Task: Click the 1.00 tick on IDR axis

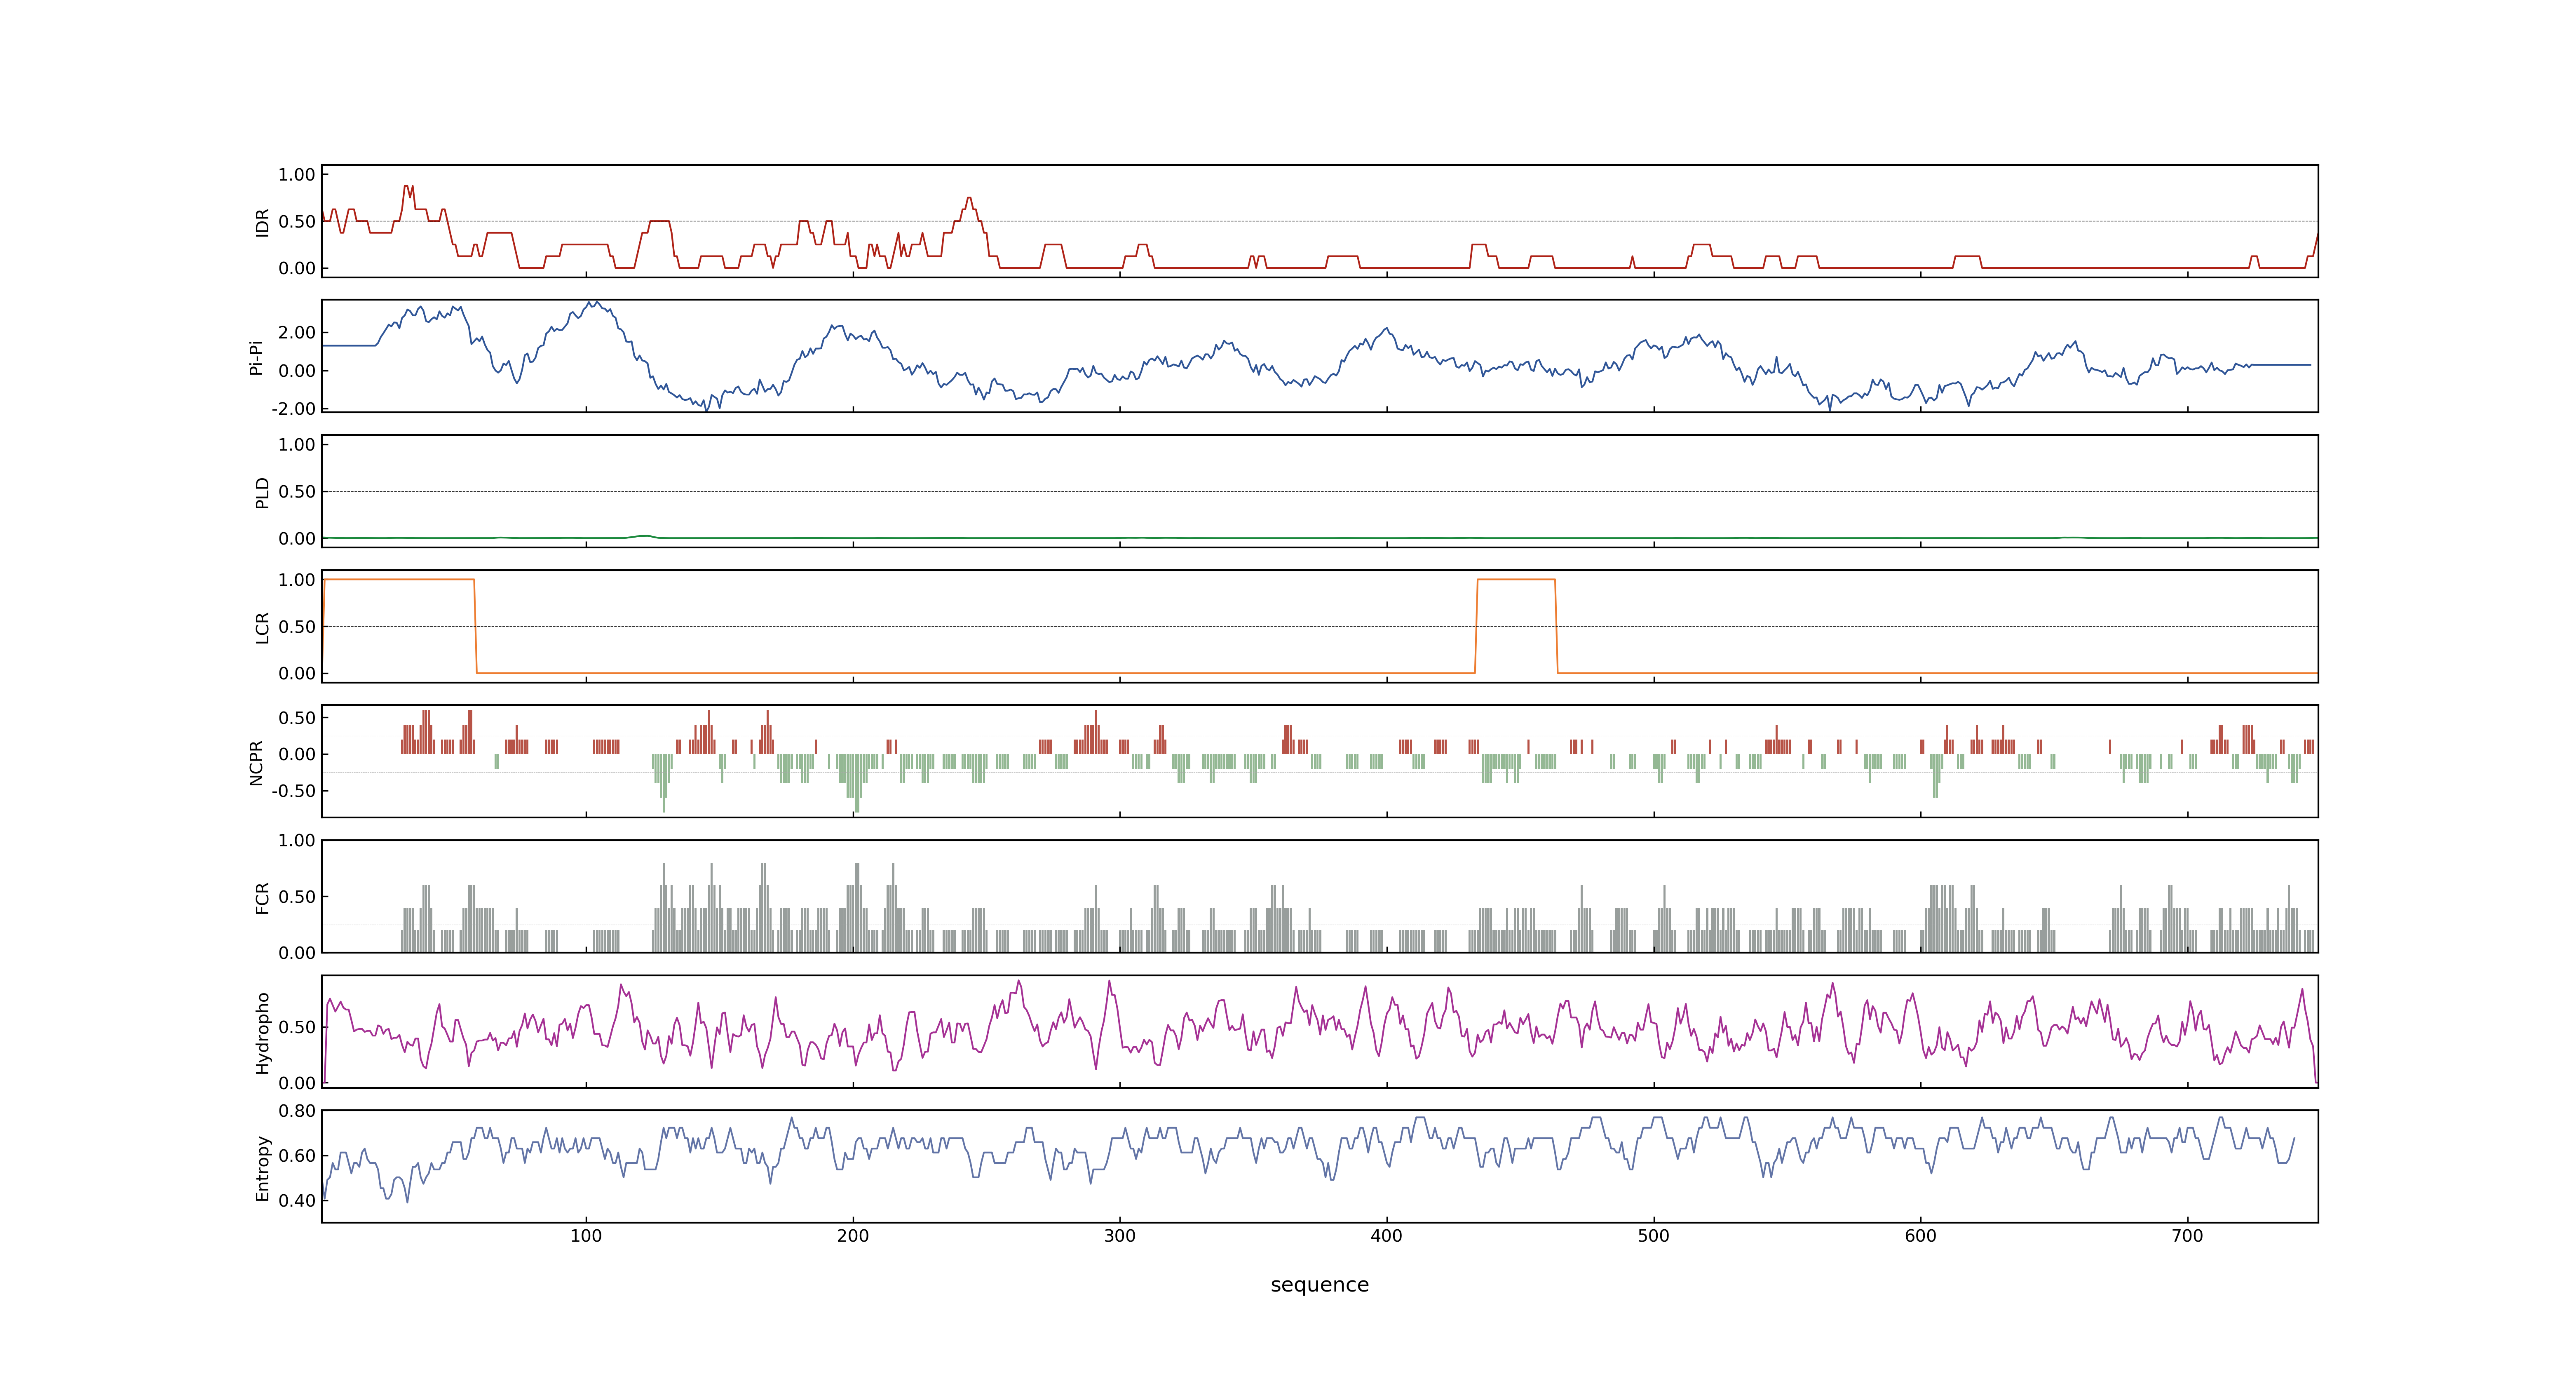Action: tap(297, 175)
